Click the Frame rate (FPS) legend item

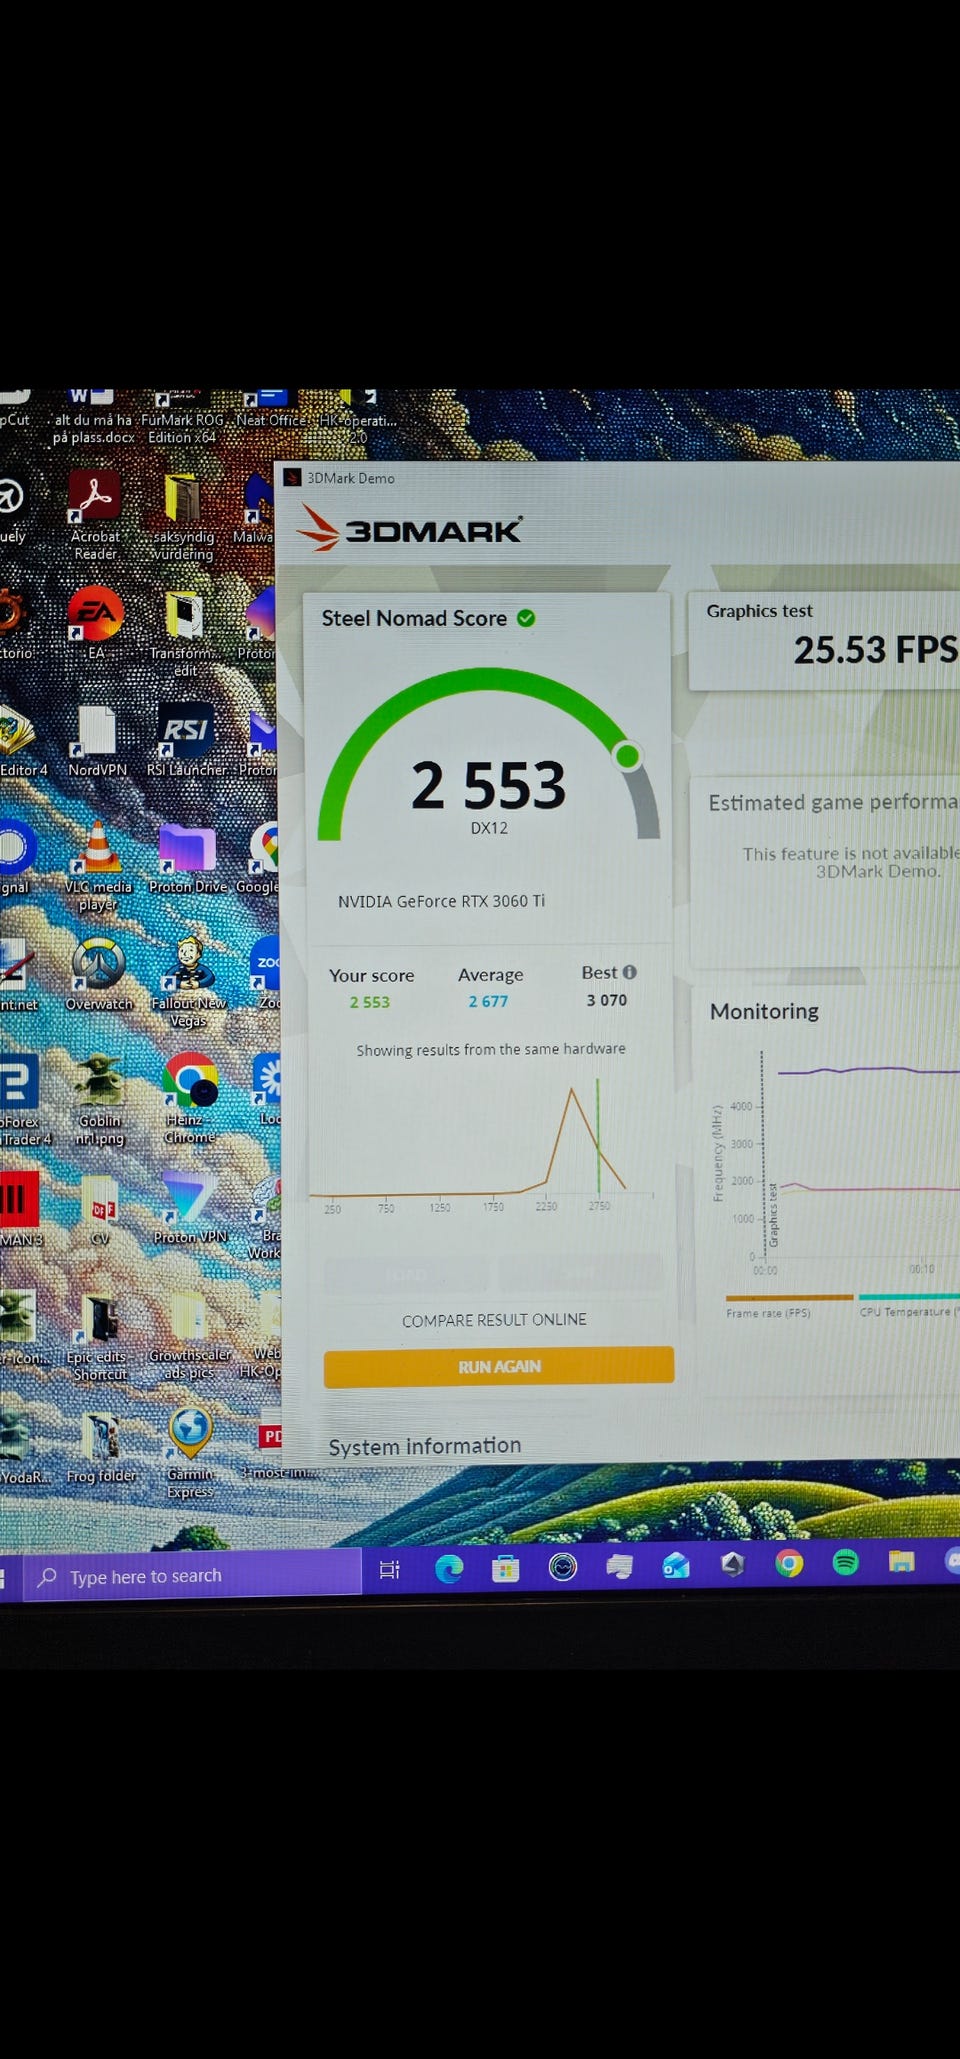click(768, 1313)
